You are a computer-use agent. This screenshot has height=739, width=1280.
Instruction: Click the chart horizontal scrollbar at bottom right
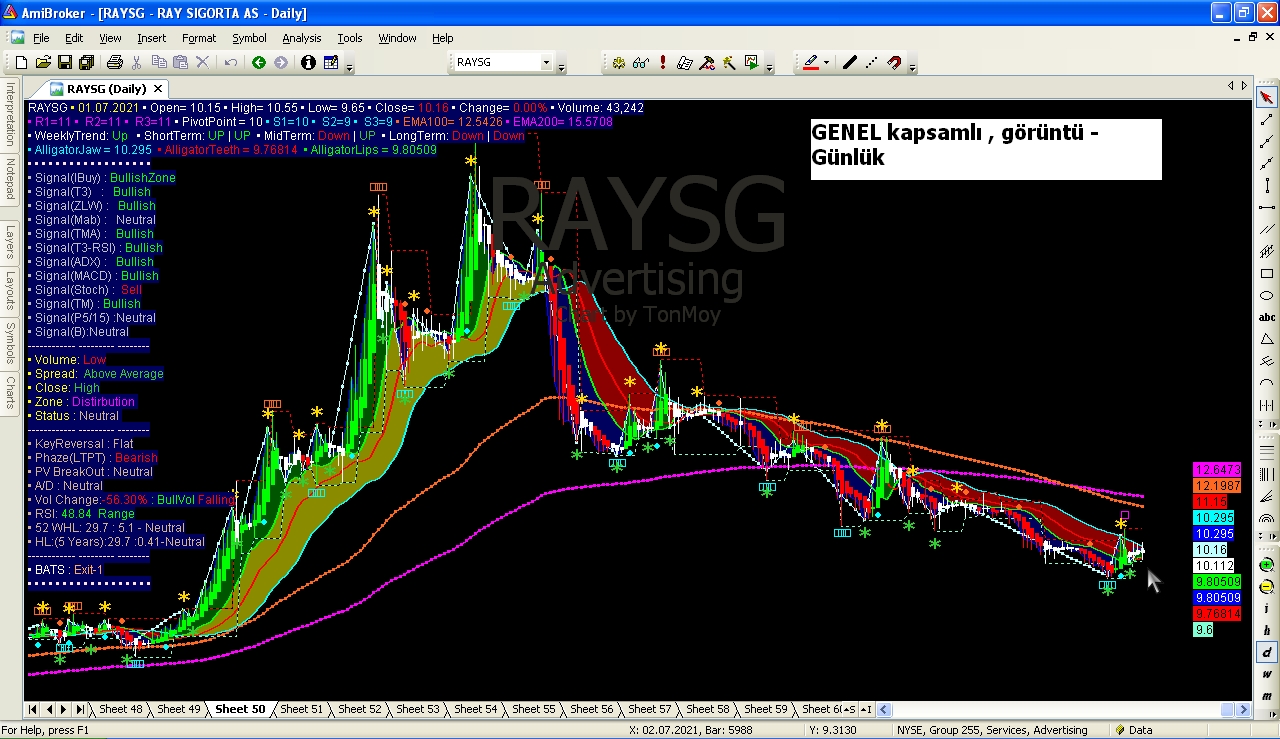[x=1064, y=709]
